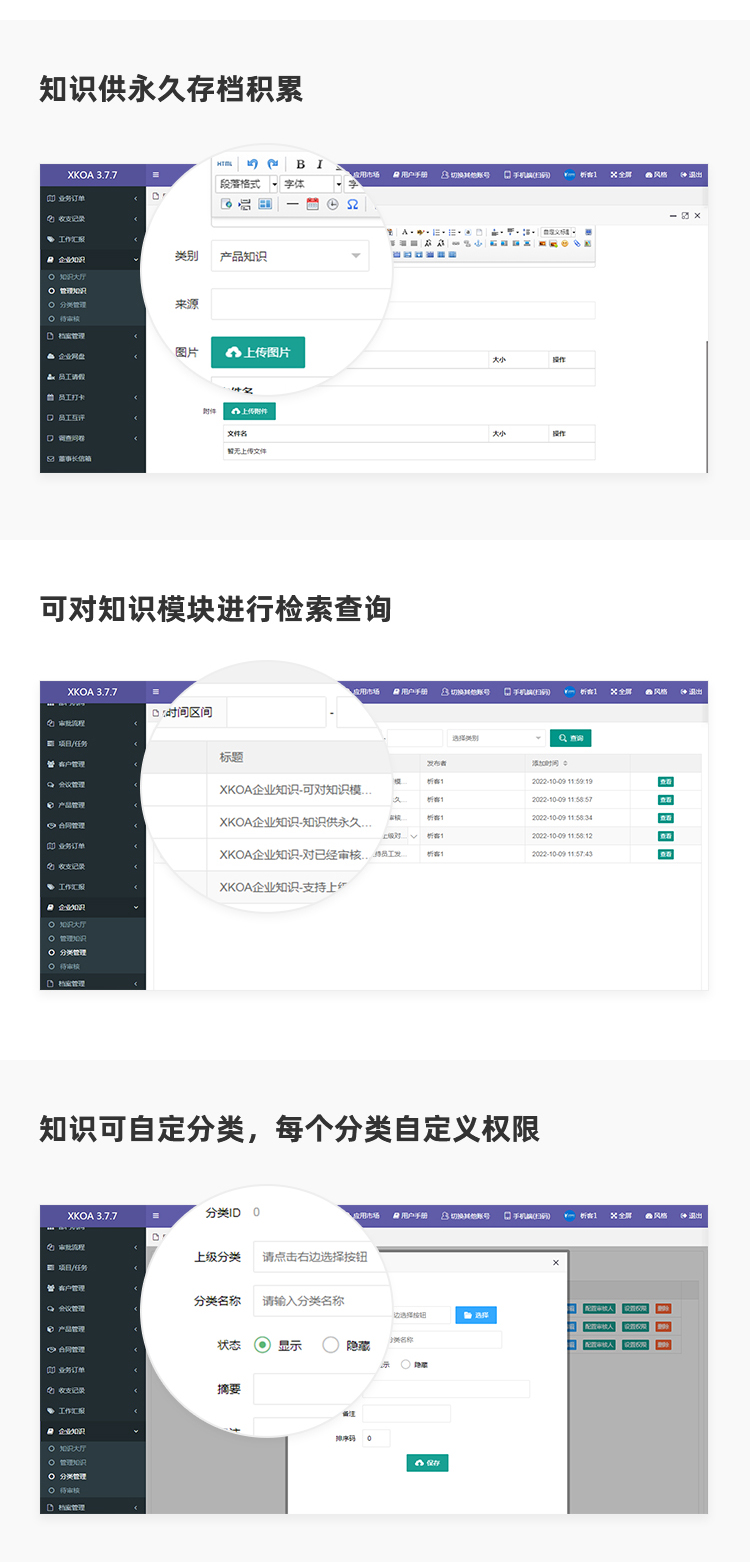Open the 类别 dropdown showing 产品知识
This screenshot has height=1562, width=750.
[290, 256]
